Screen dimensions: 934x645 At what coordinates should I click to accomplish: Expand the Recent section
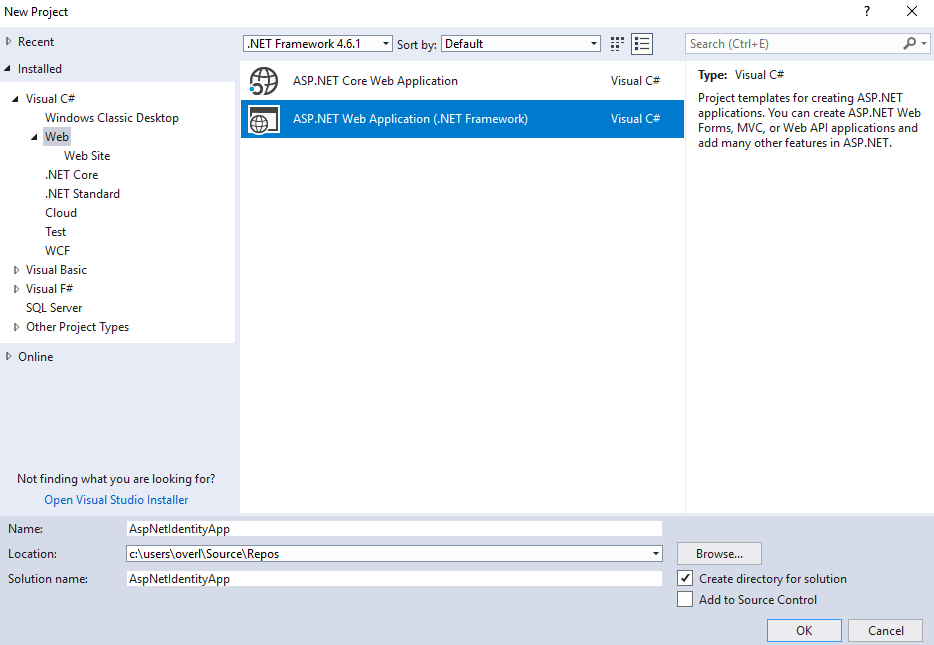click(8, 42)
